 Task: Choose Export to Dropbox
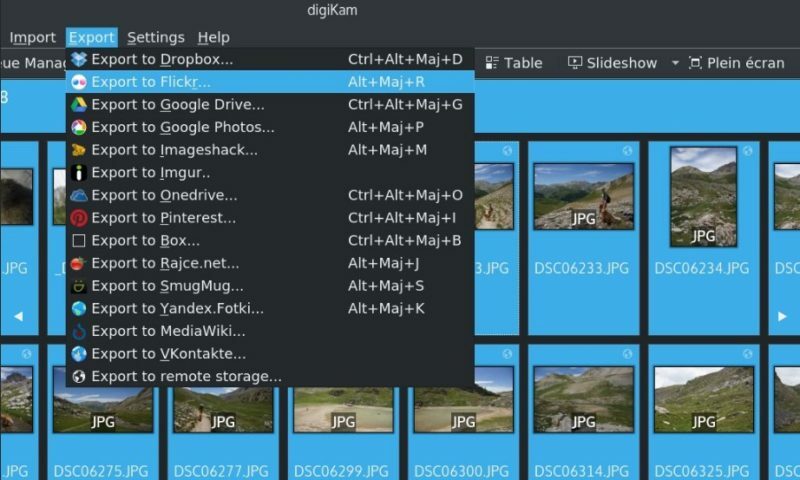[x=270, y=59]
